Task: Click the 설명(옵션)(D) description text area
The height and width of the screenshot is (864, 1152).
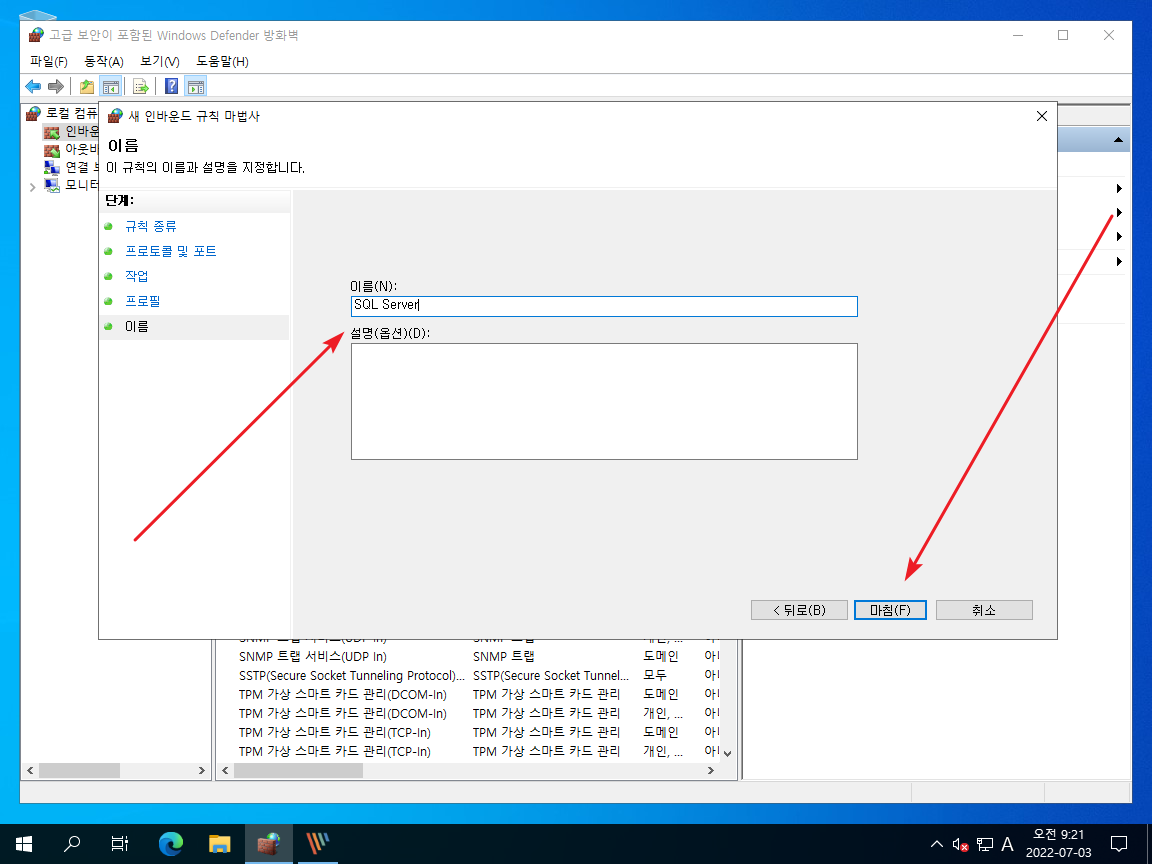Action: 604,401
